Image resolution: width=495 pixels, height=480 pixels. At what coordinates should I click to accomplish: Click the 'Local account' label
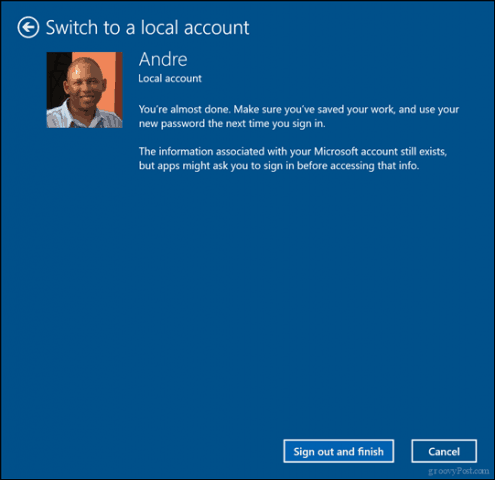[x=170, y=79]
